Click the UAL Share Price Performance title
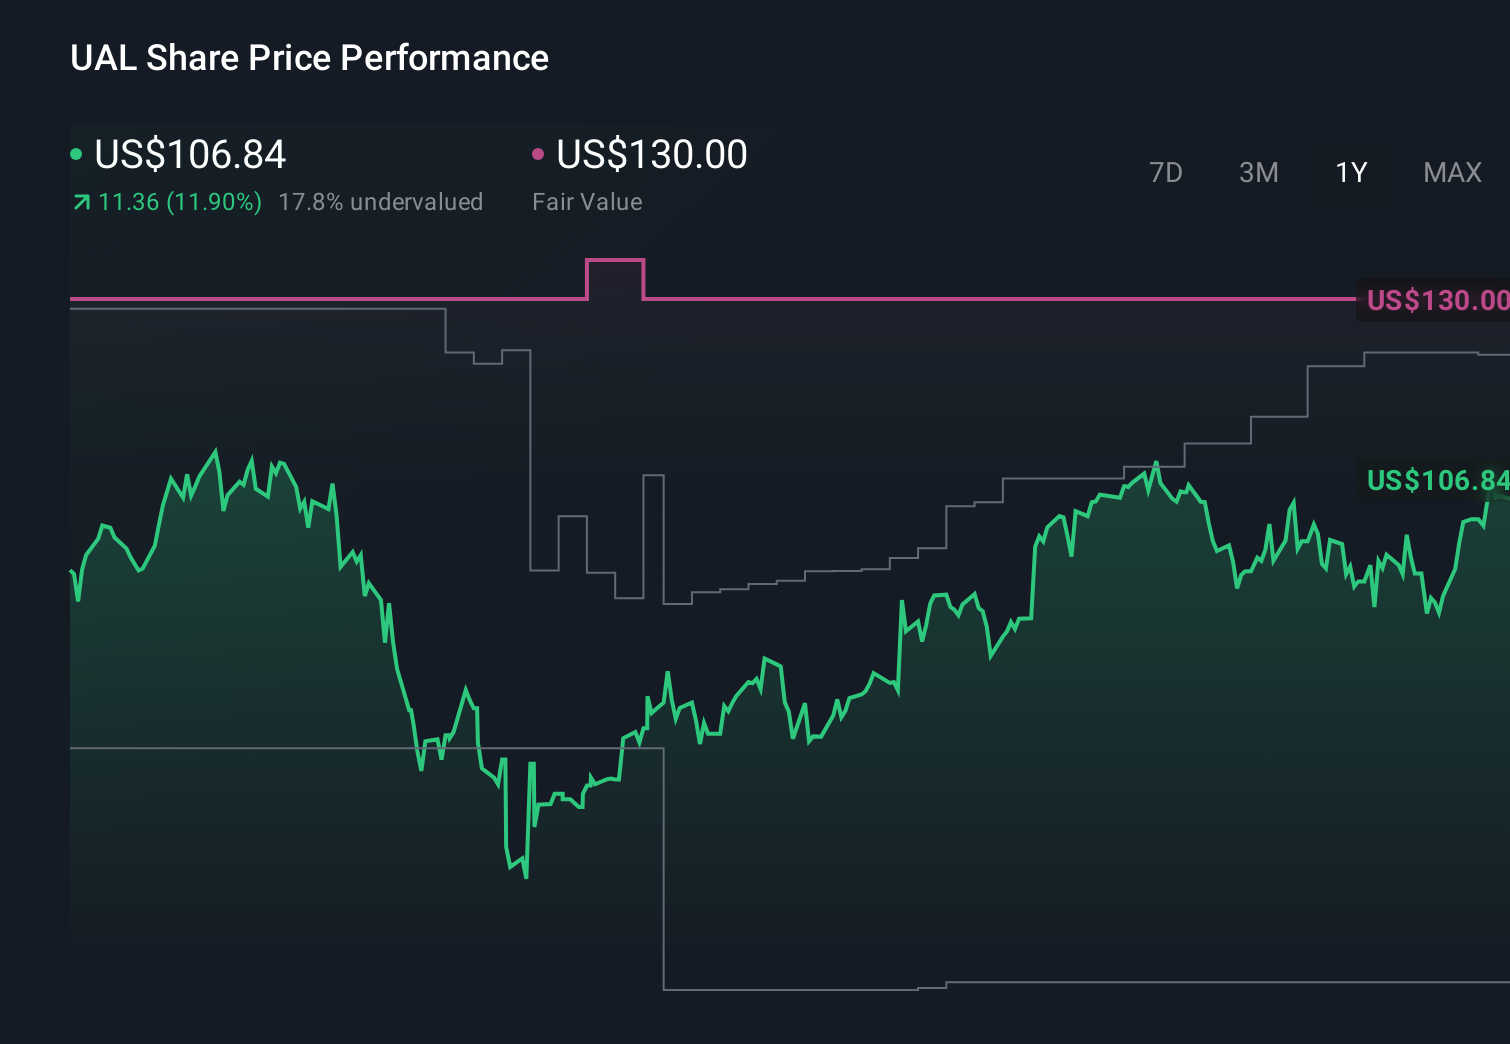 (309, 58)
